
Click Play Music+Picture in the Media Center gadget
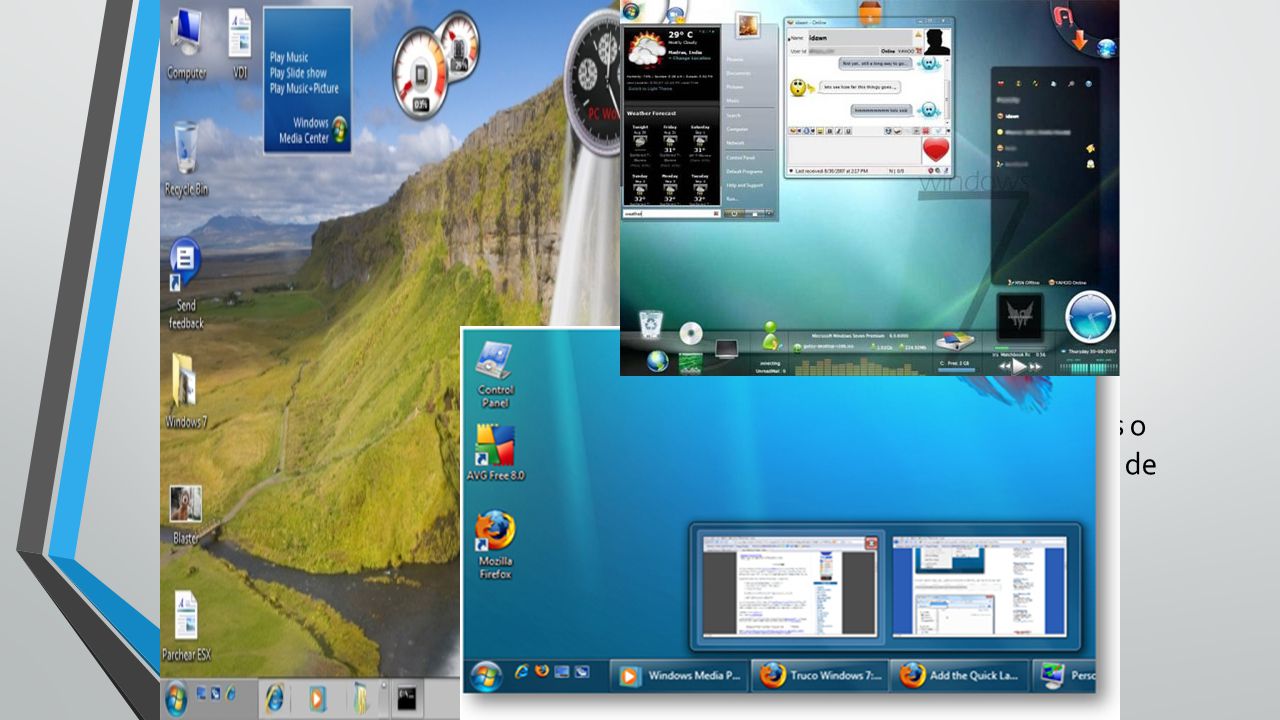tap(304, 88)
